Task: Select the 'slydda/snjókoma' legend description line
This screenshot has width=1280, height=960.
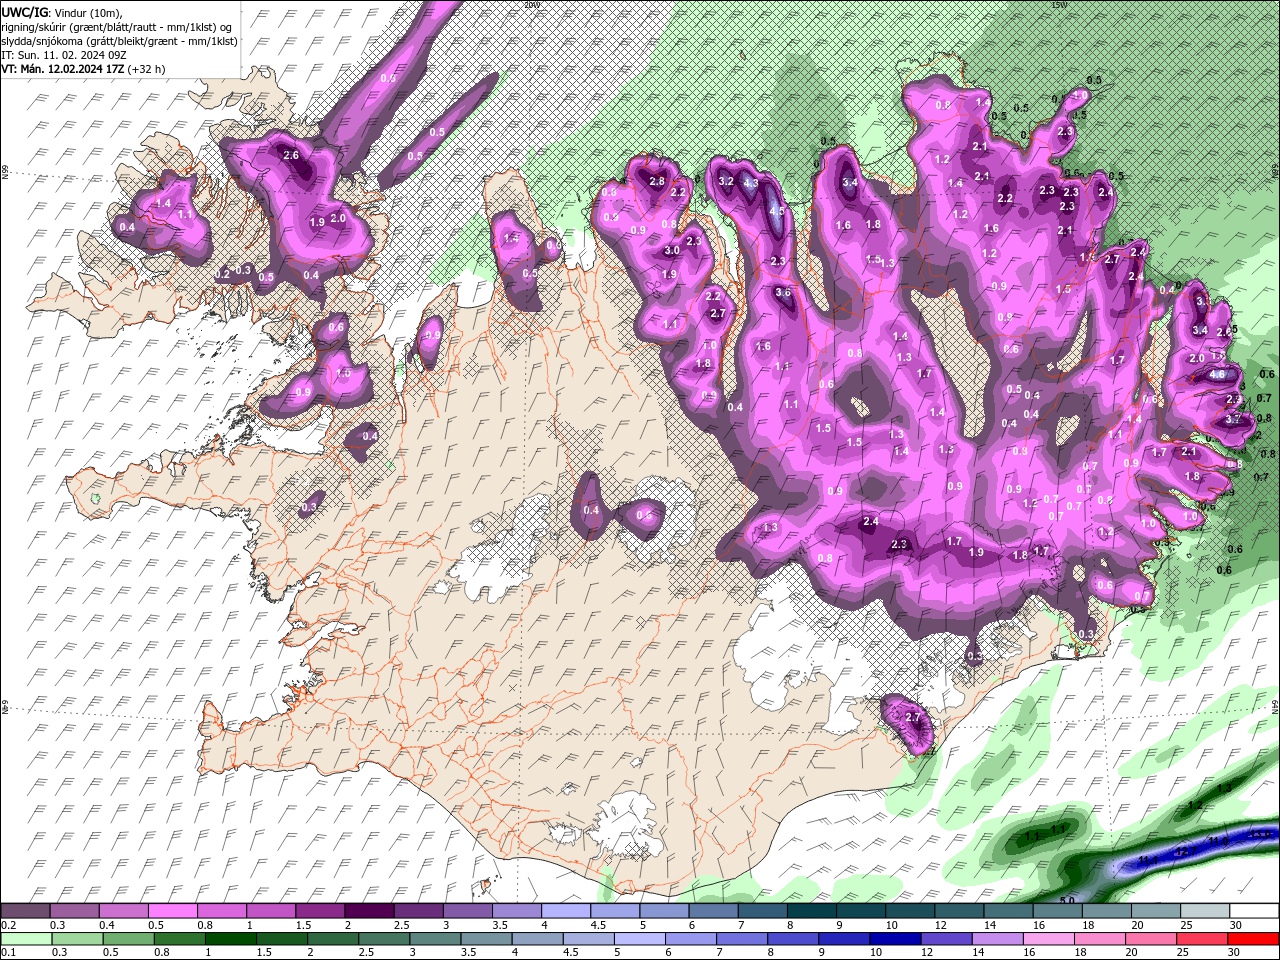Action: (x=119, y=41)
